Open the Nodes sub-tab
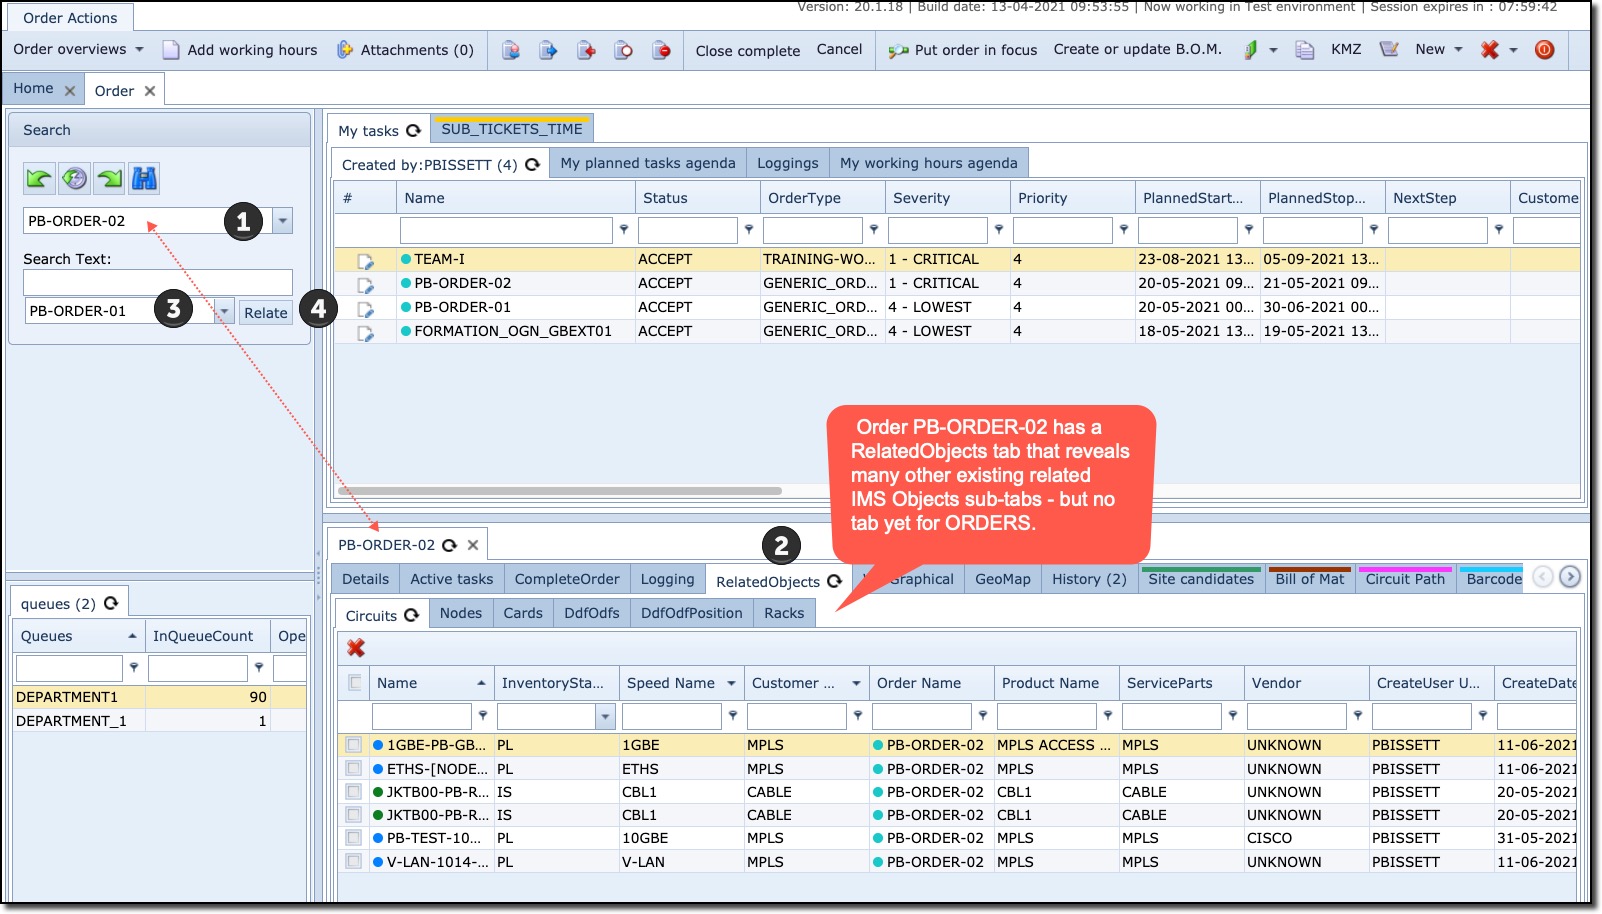This screenshot has width=1602, height=914. point(460,613)
